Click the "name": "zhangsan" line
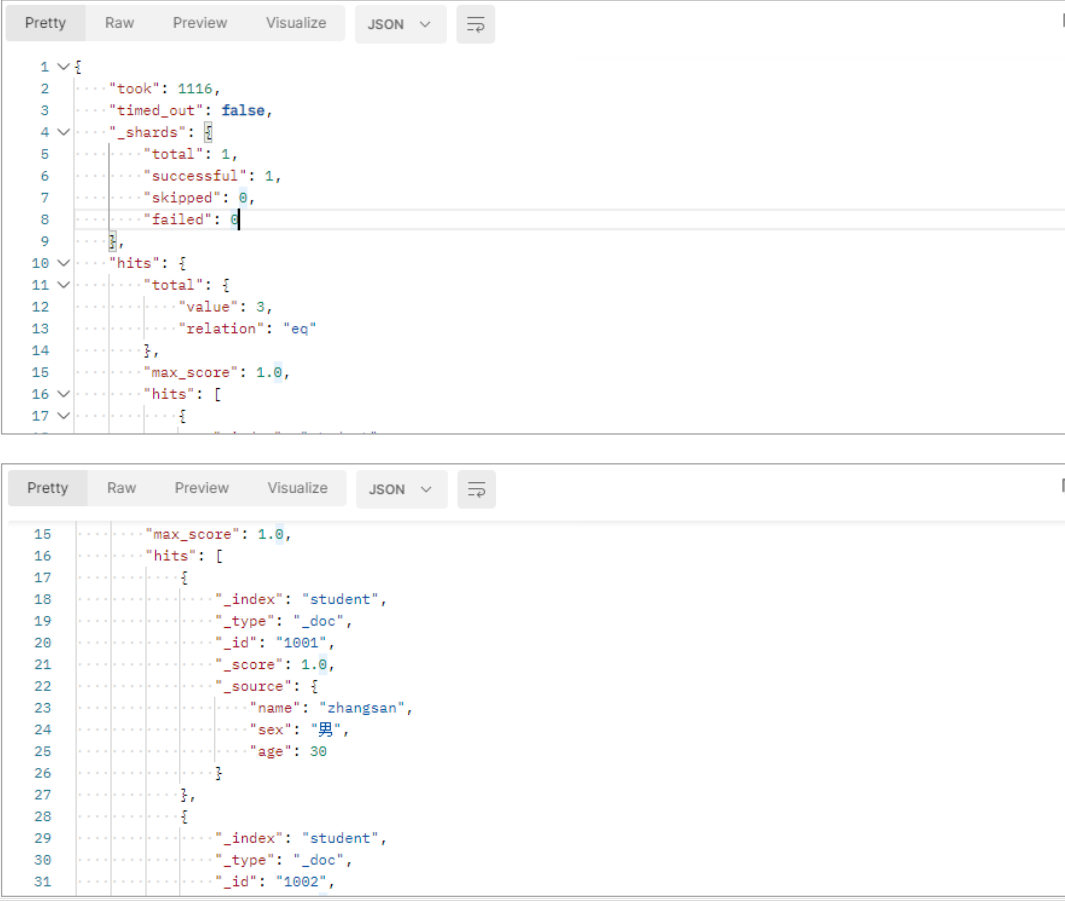Image resolution: width=1065 pixels, height=901 pixels. tap(331, 707)
